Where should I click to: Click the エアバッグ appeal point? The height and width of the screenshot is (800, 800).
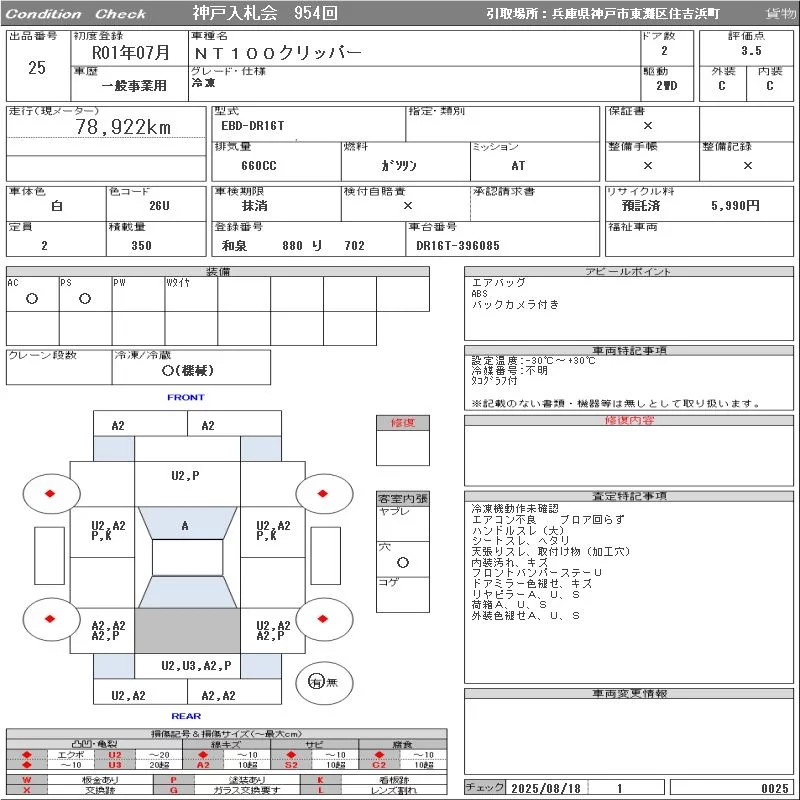498,282
